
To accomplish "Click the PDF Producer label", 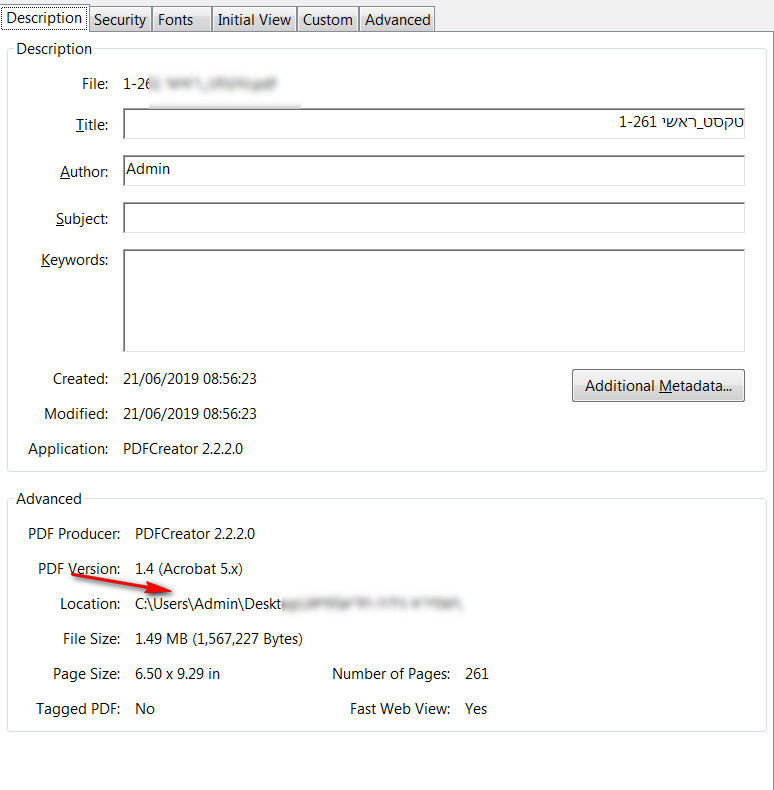I will pos(74,534).
